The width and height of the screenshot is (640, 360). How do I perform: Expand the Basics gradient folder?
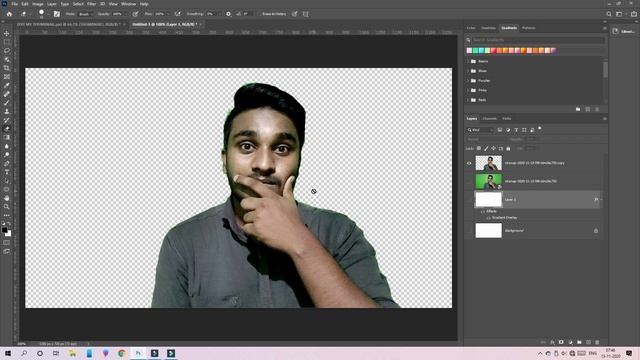coord(468,61)
